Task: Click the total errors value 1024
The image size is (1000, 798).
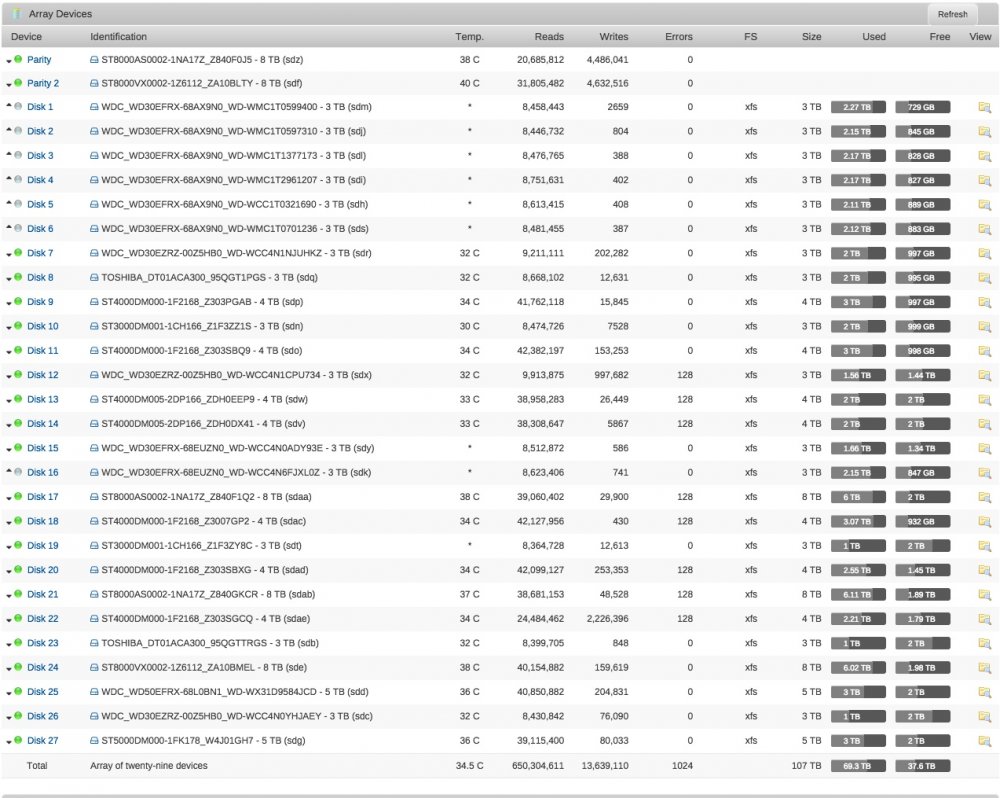Action: click(x=682, y=765)
